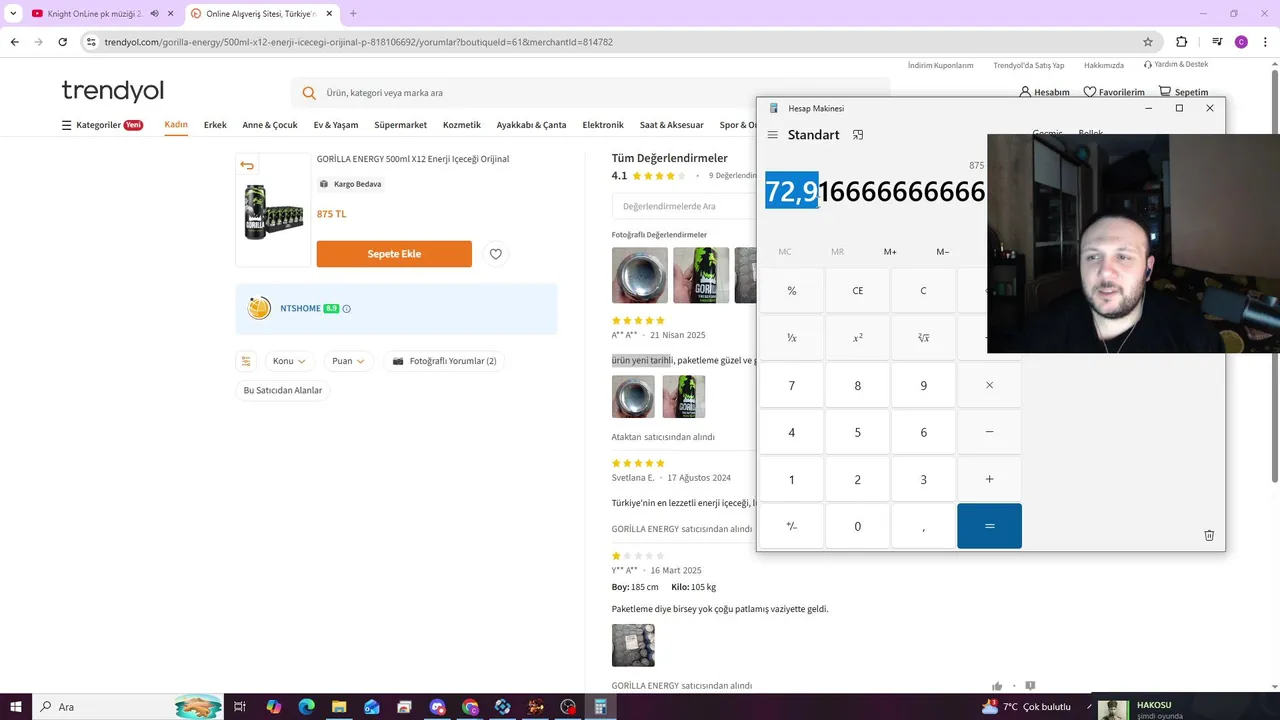The width and height of the screenshot is (1280, 720).
Task: Click calculator digit 5
Action: pos(858,432)
